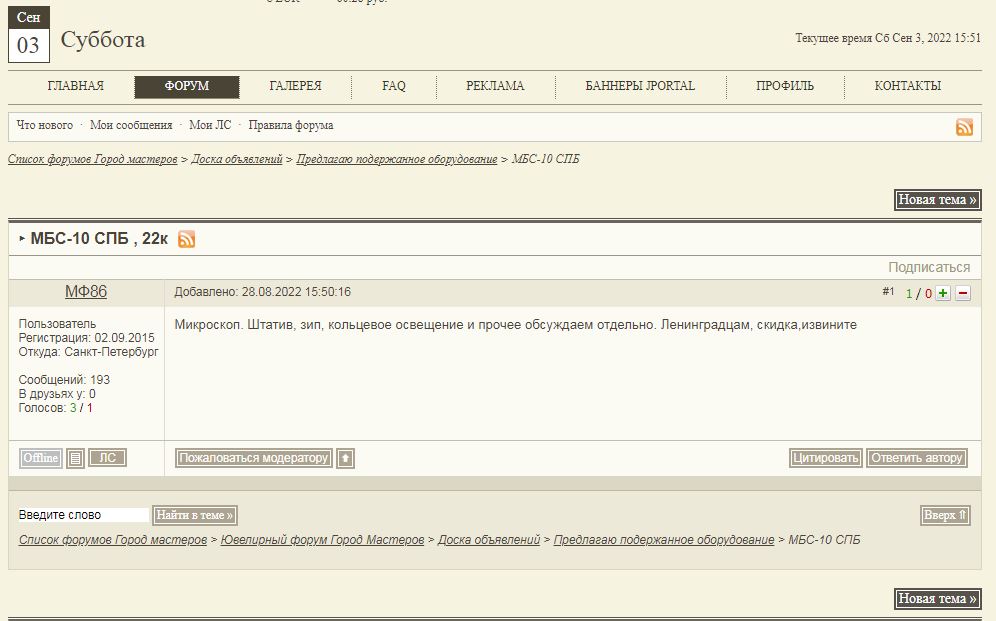Click Ответить автору button
996x621 pixels.
916,458
